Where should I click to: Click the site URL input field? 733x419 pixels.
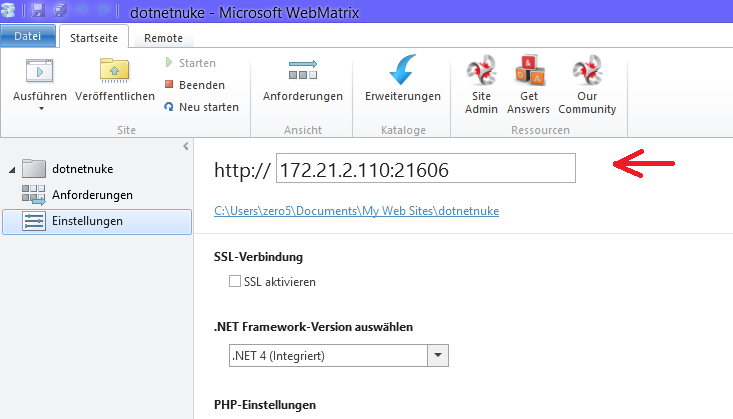point(425,169)
